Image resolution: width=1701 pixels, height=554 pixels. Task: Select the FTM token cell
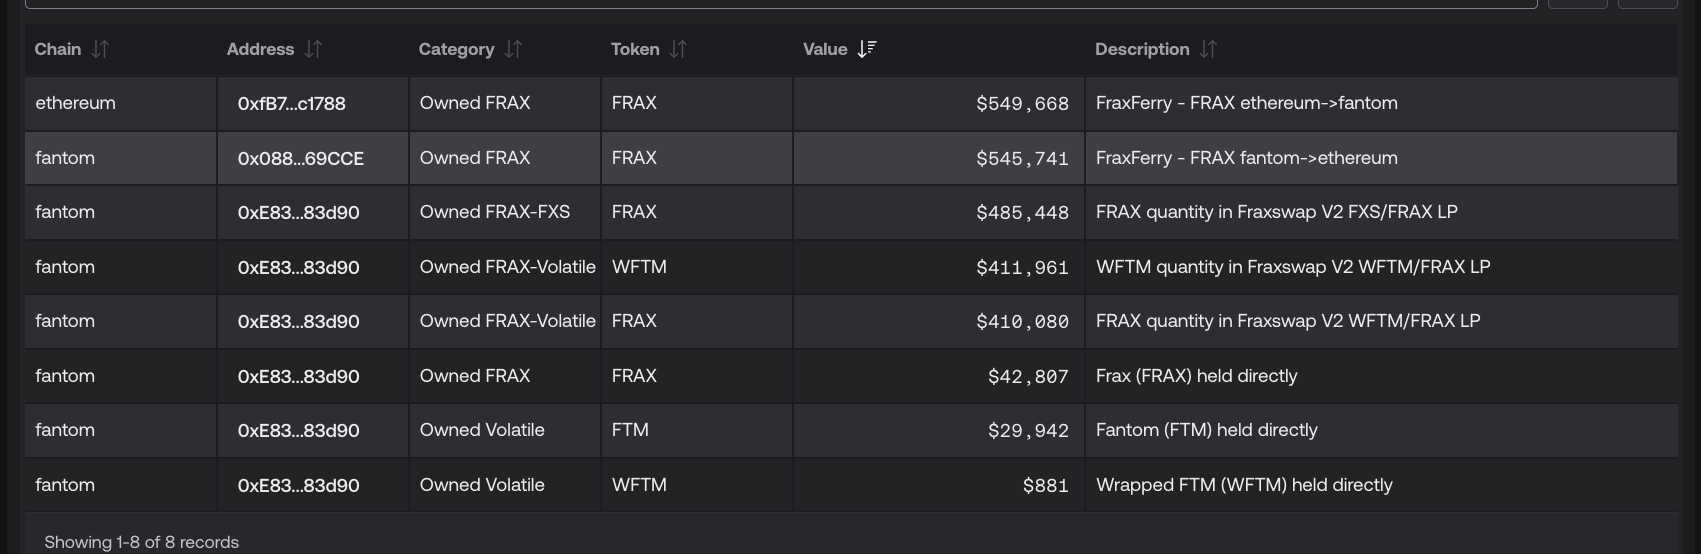coord(630,430)
